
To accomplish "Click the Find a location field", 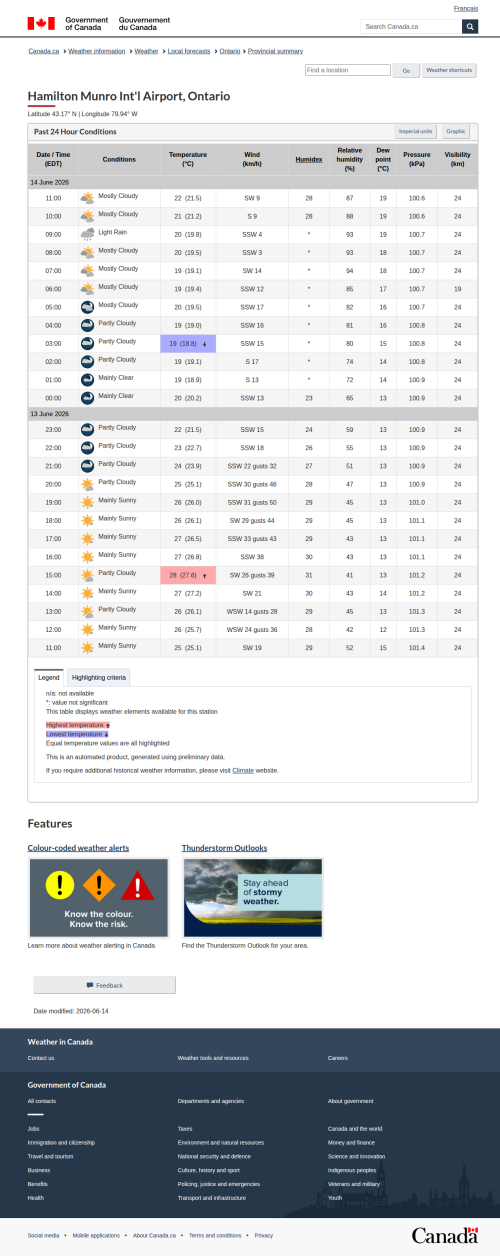I will (x=348, y=70).
